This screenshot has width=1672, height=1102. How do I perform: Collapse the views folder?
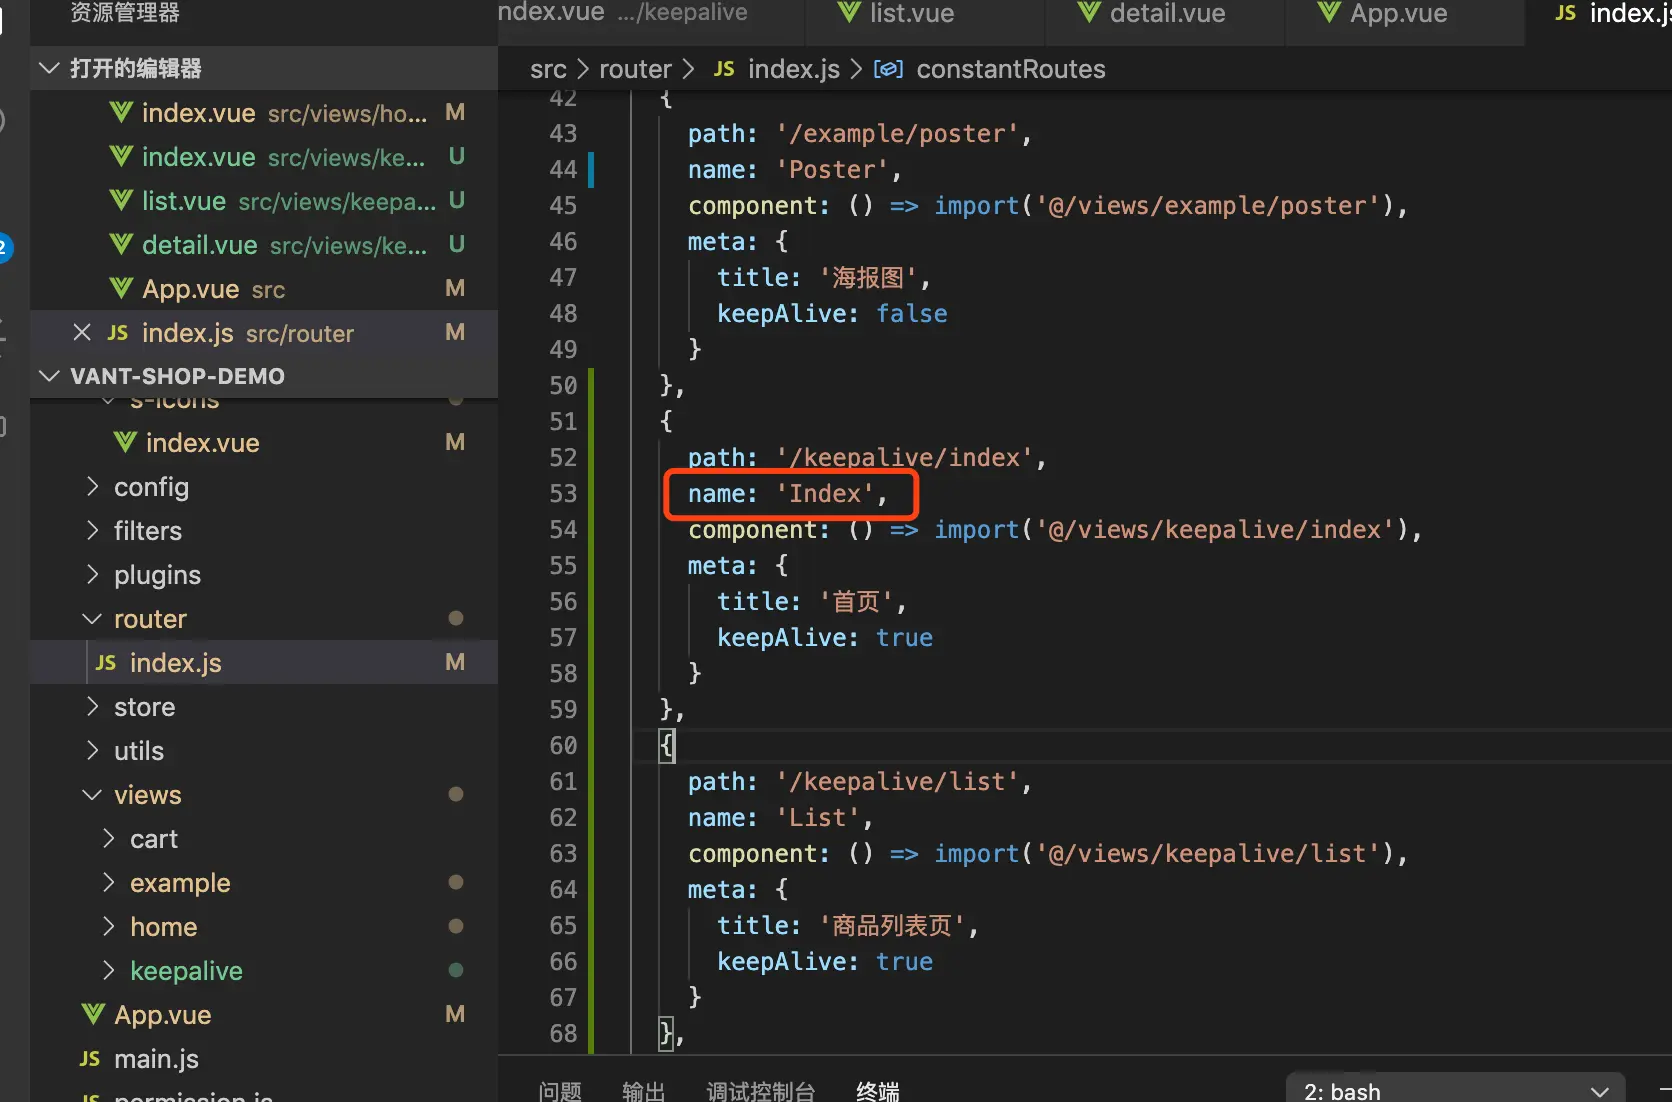tap(93, 795)
